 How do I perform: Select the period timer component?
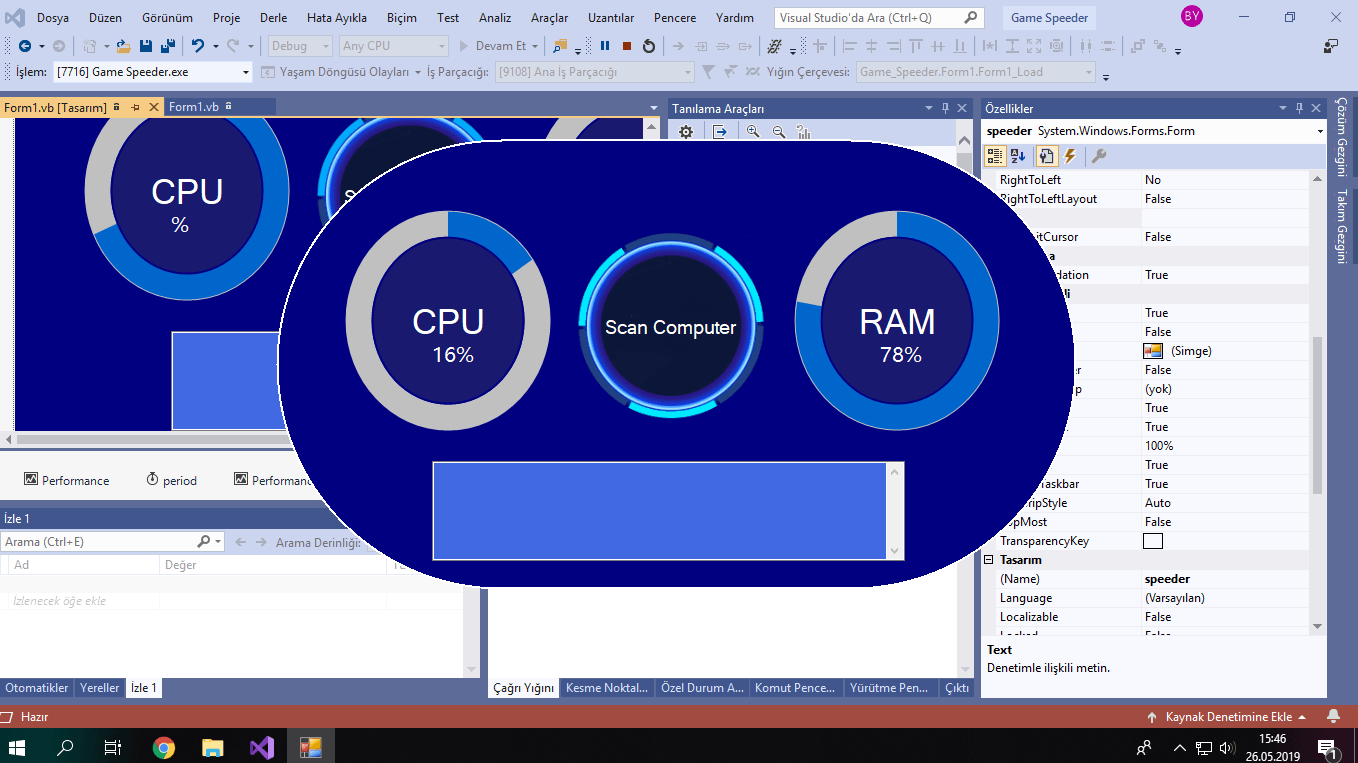(x=171, y=480)
